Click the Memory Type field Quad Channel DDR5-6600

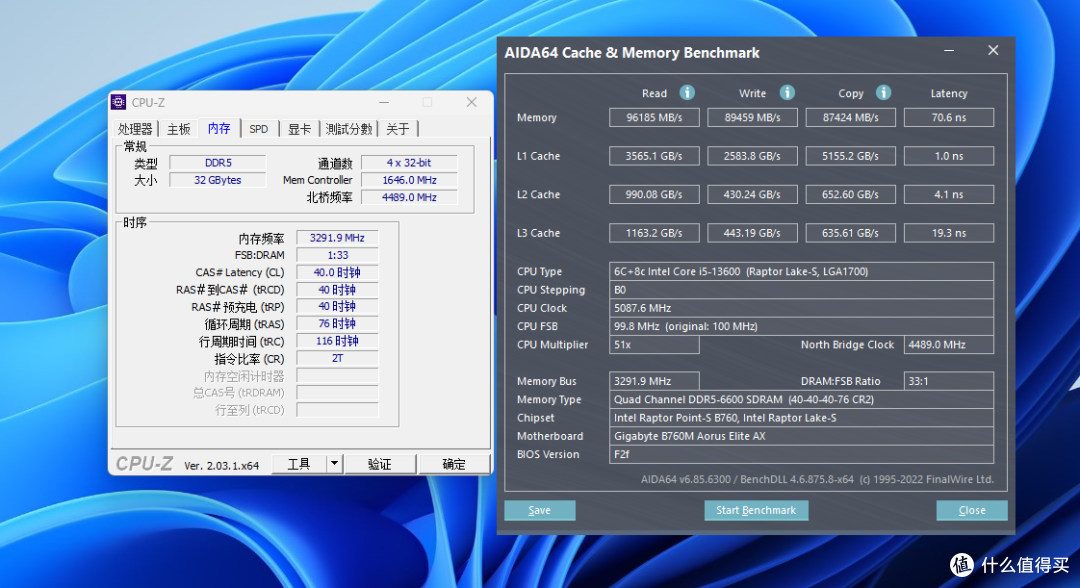coord(802,399)
